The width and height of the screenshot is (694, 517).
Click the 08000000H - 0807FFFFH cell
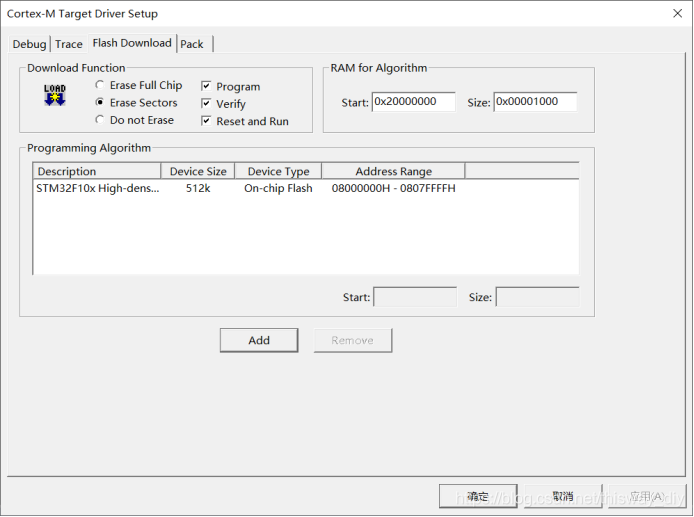pyautogui.click(x=393, y=188)
